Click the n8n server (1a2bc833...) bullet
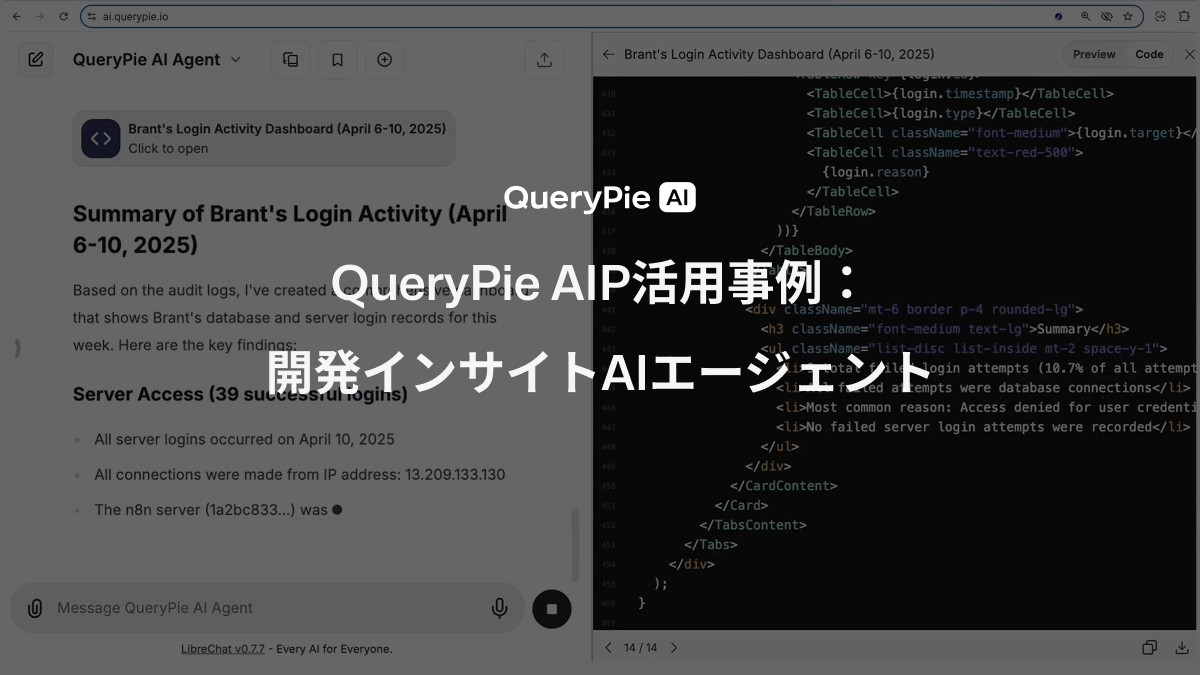The width and height of the screenshot is (1200, 675). click(218, 510)
